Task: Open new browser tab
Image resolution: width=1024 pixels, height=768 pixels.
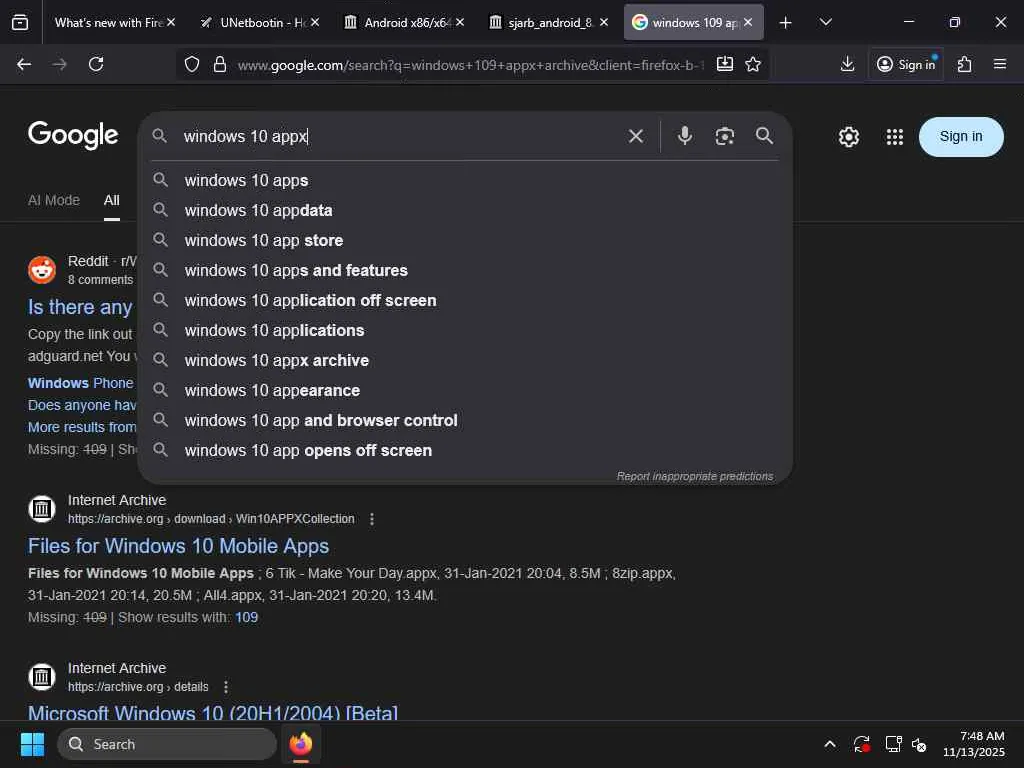Action: pyautogui.click(x=786, y=23)
